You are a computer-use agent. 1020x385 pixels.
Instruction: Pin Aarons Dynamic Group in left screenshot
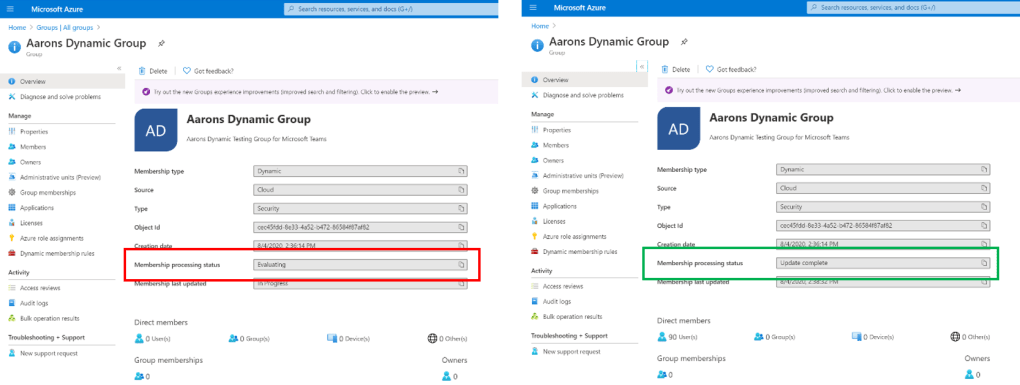(161, 44)
